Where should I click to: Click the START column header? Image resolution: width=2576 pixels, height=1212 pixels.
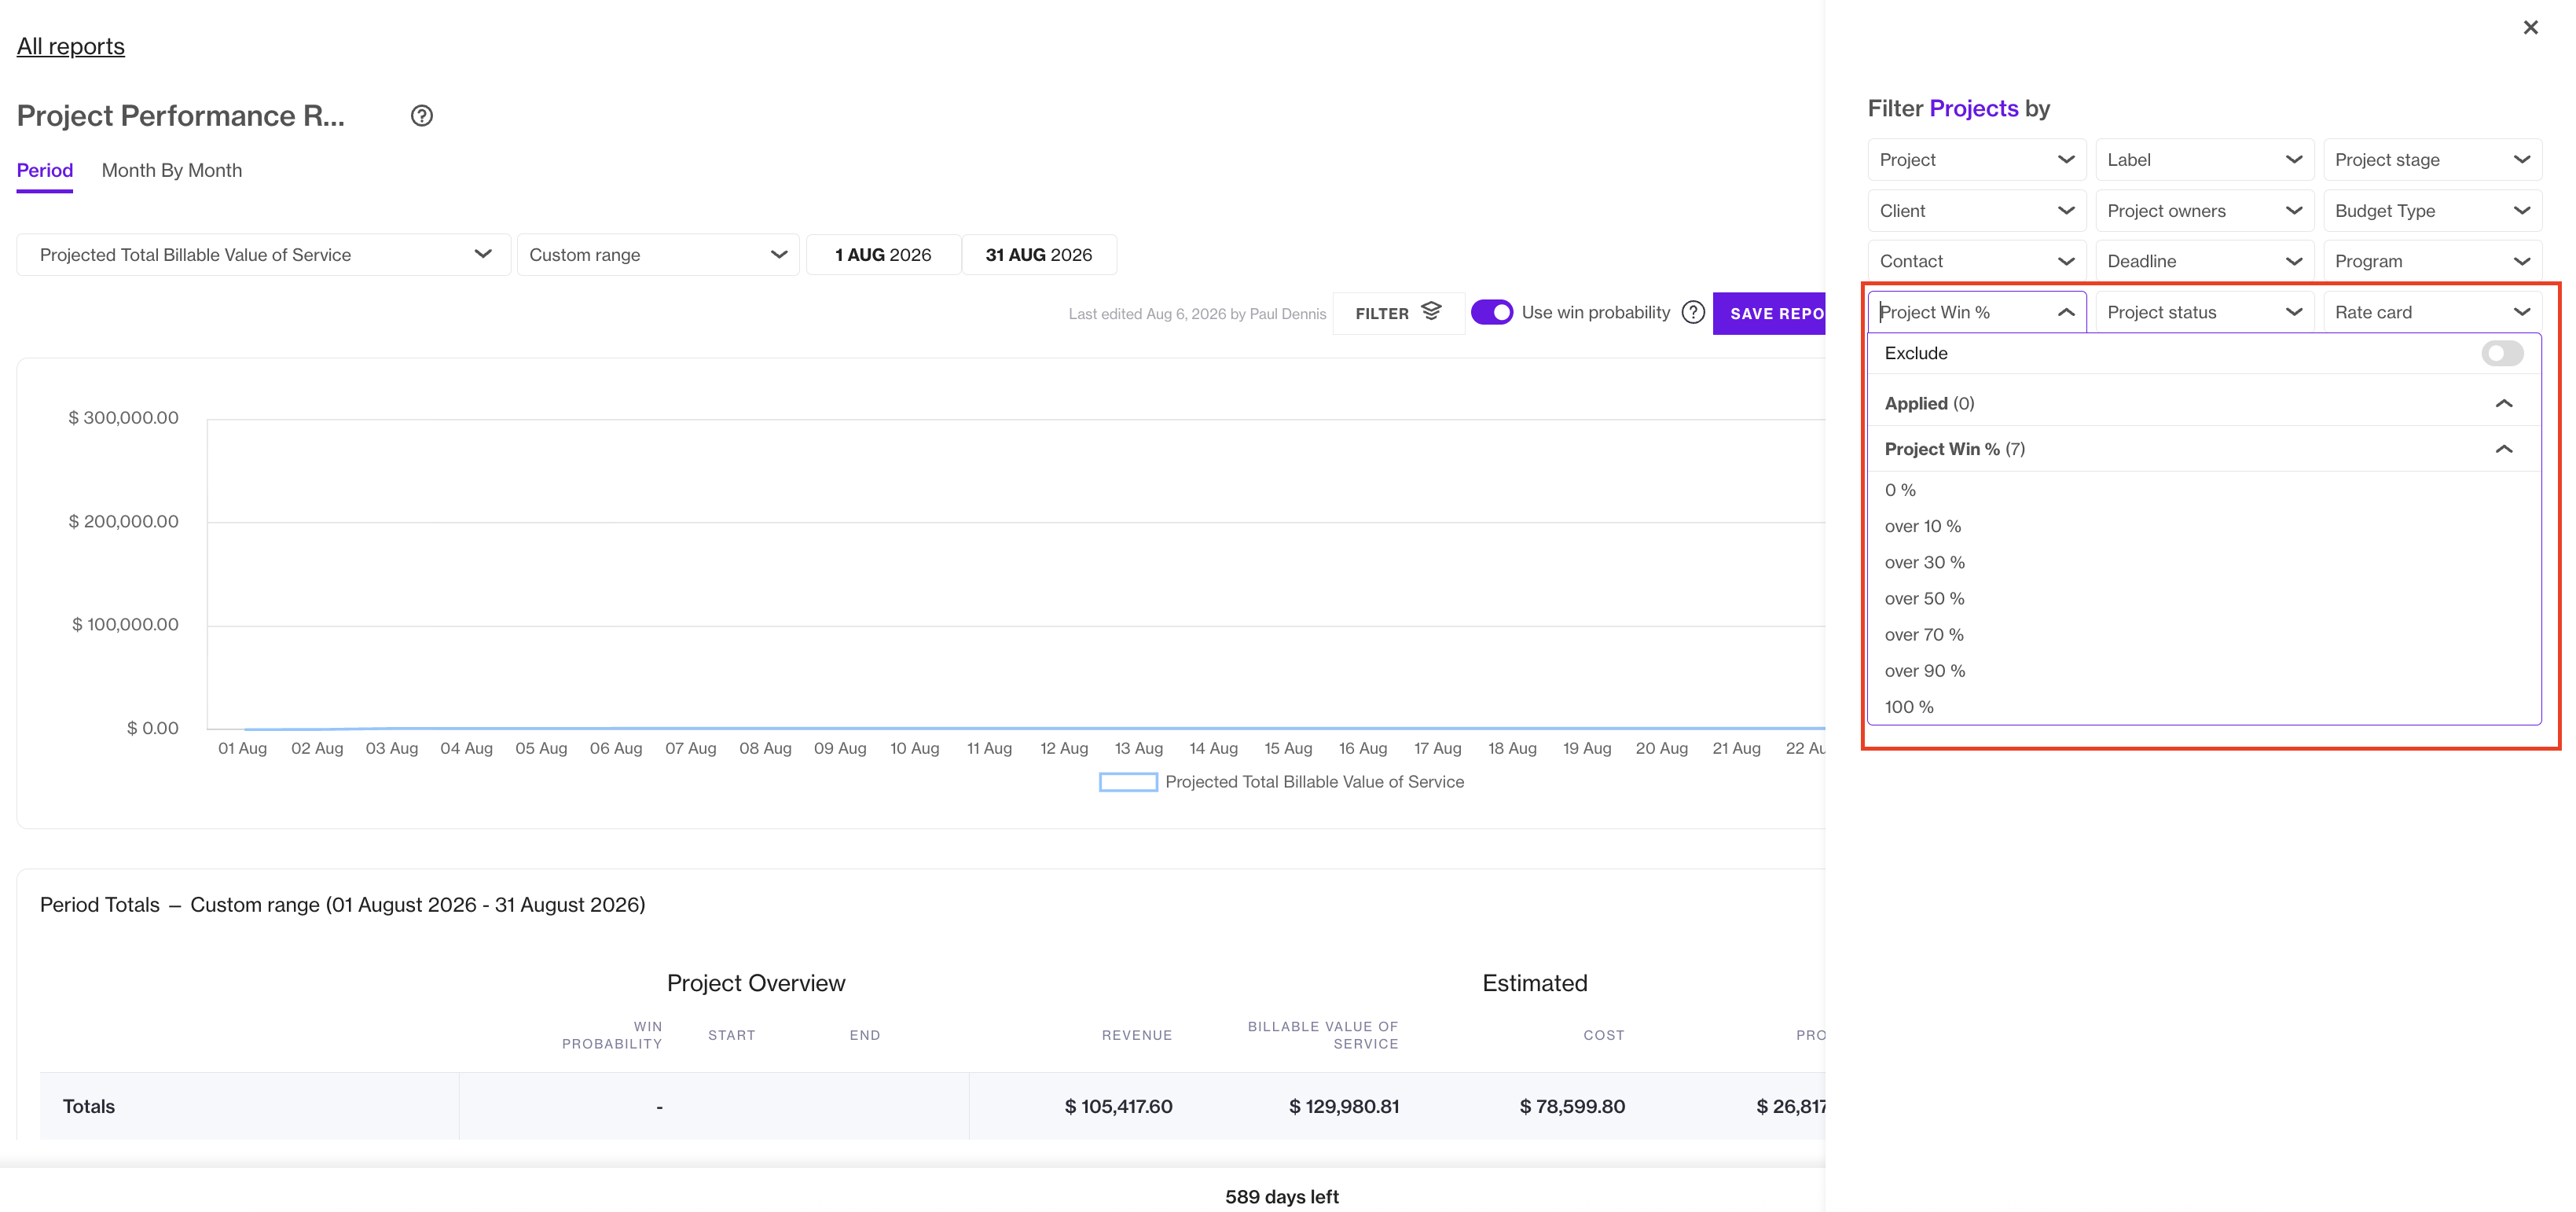pyautogui.click(x=732, y=1035)
